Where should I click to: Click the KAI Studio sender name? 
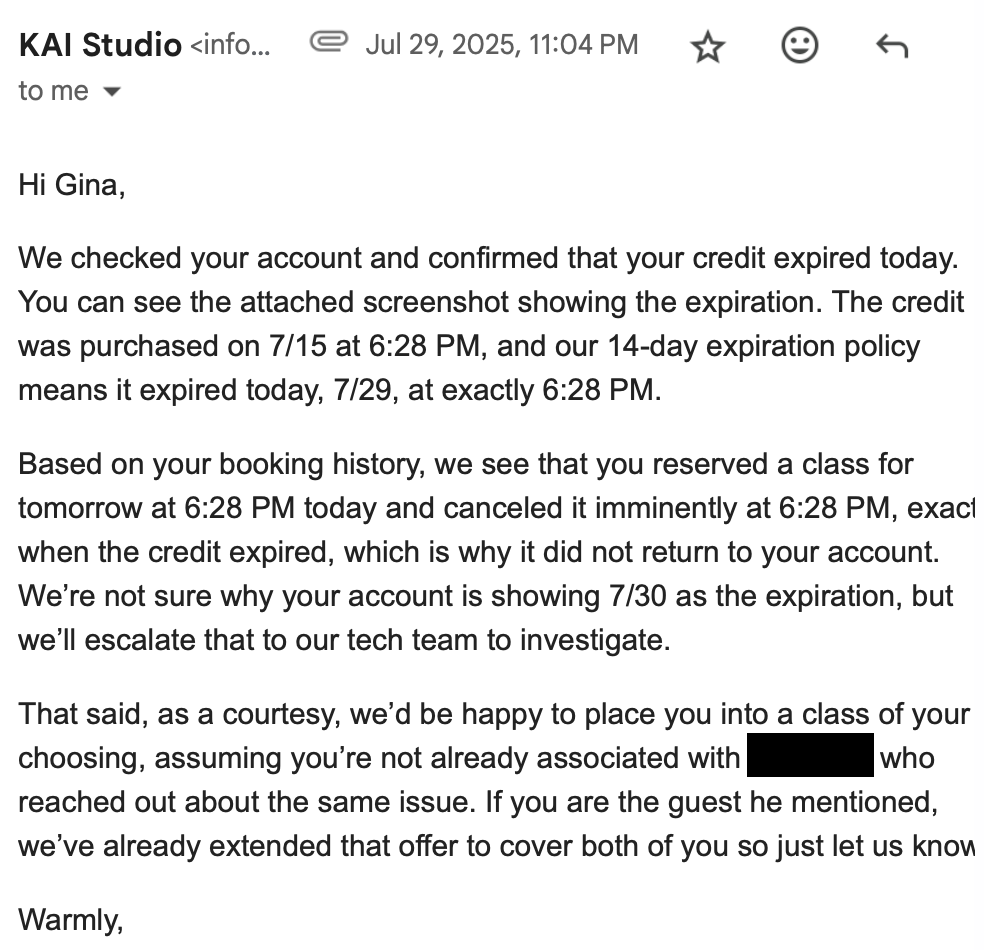pos(100,45)
